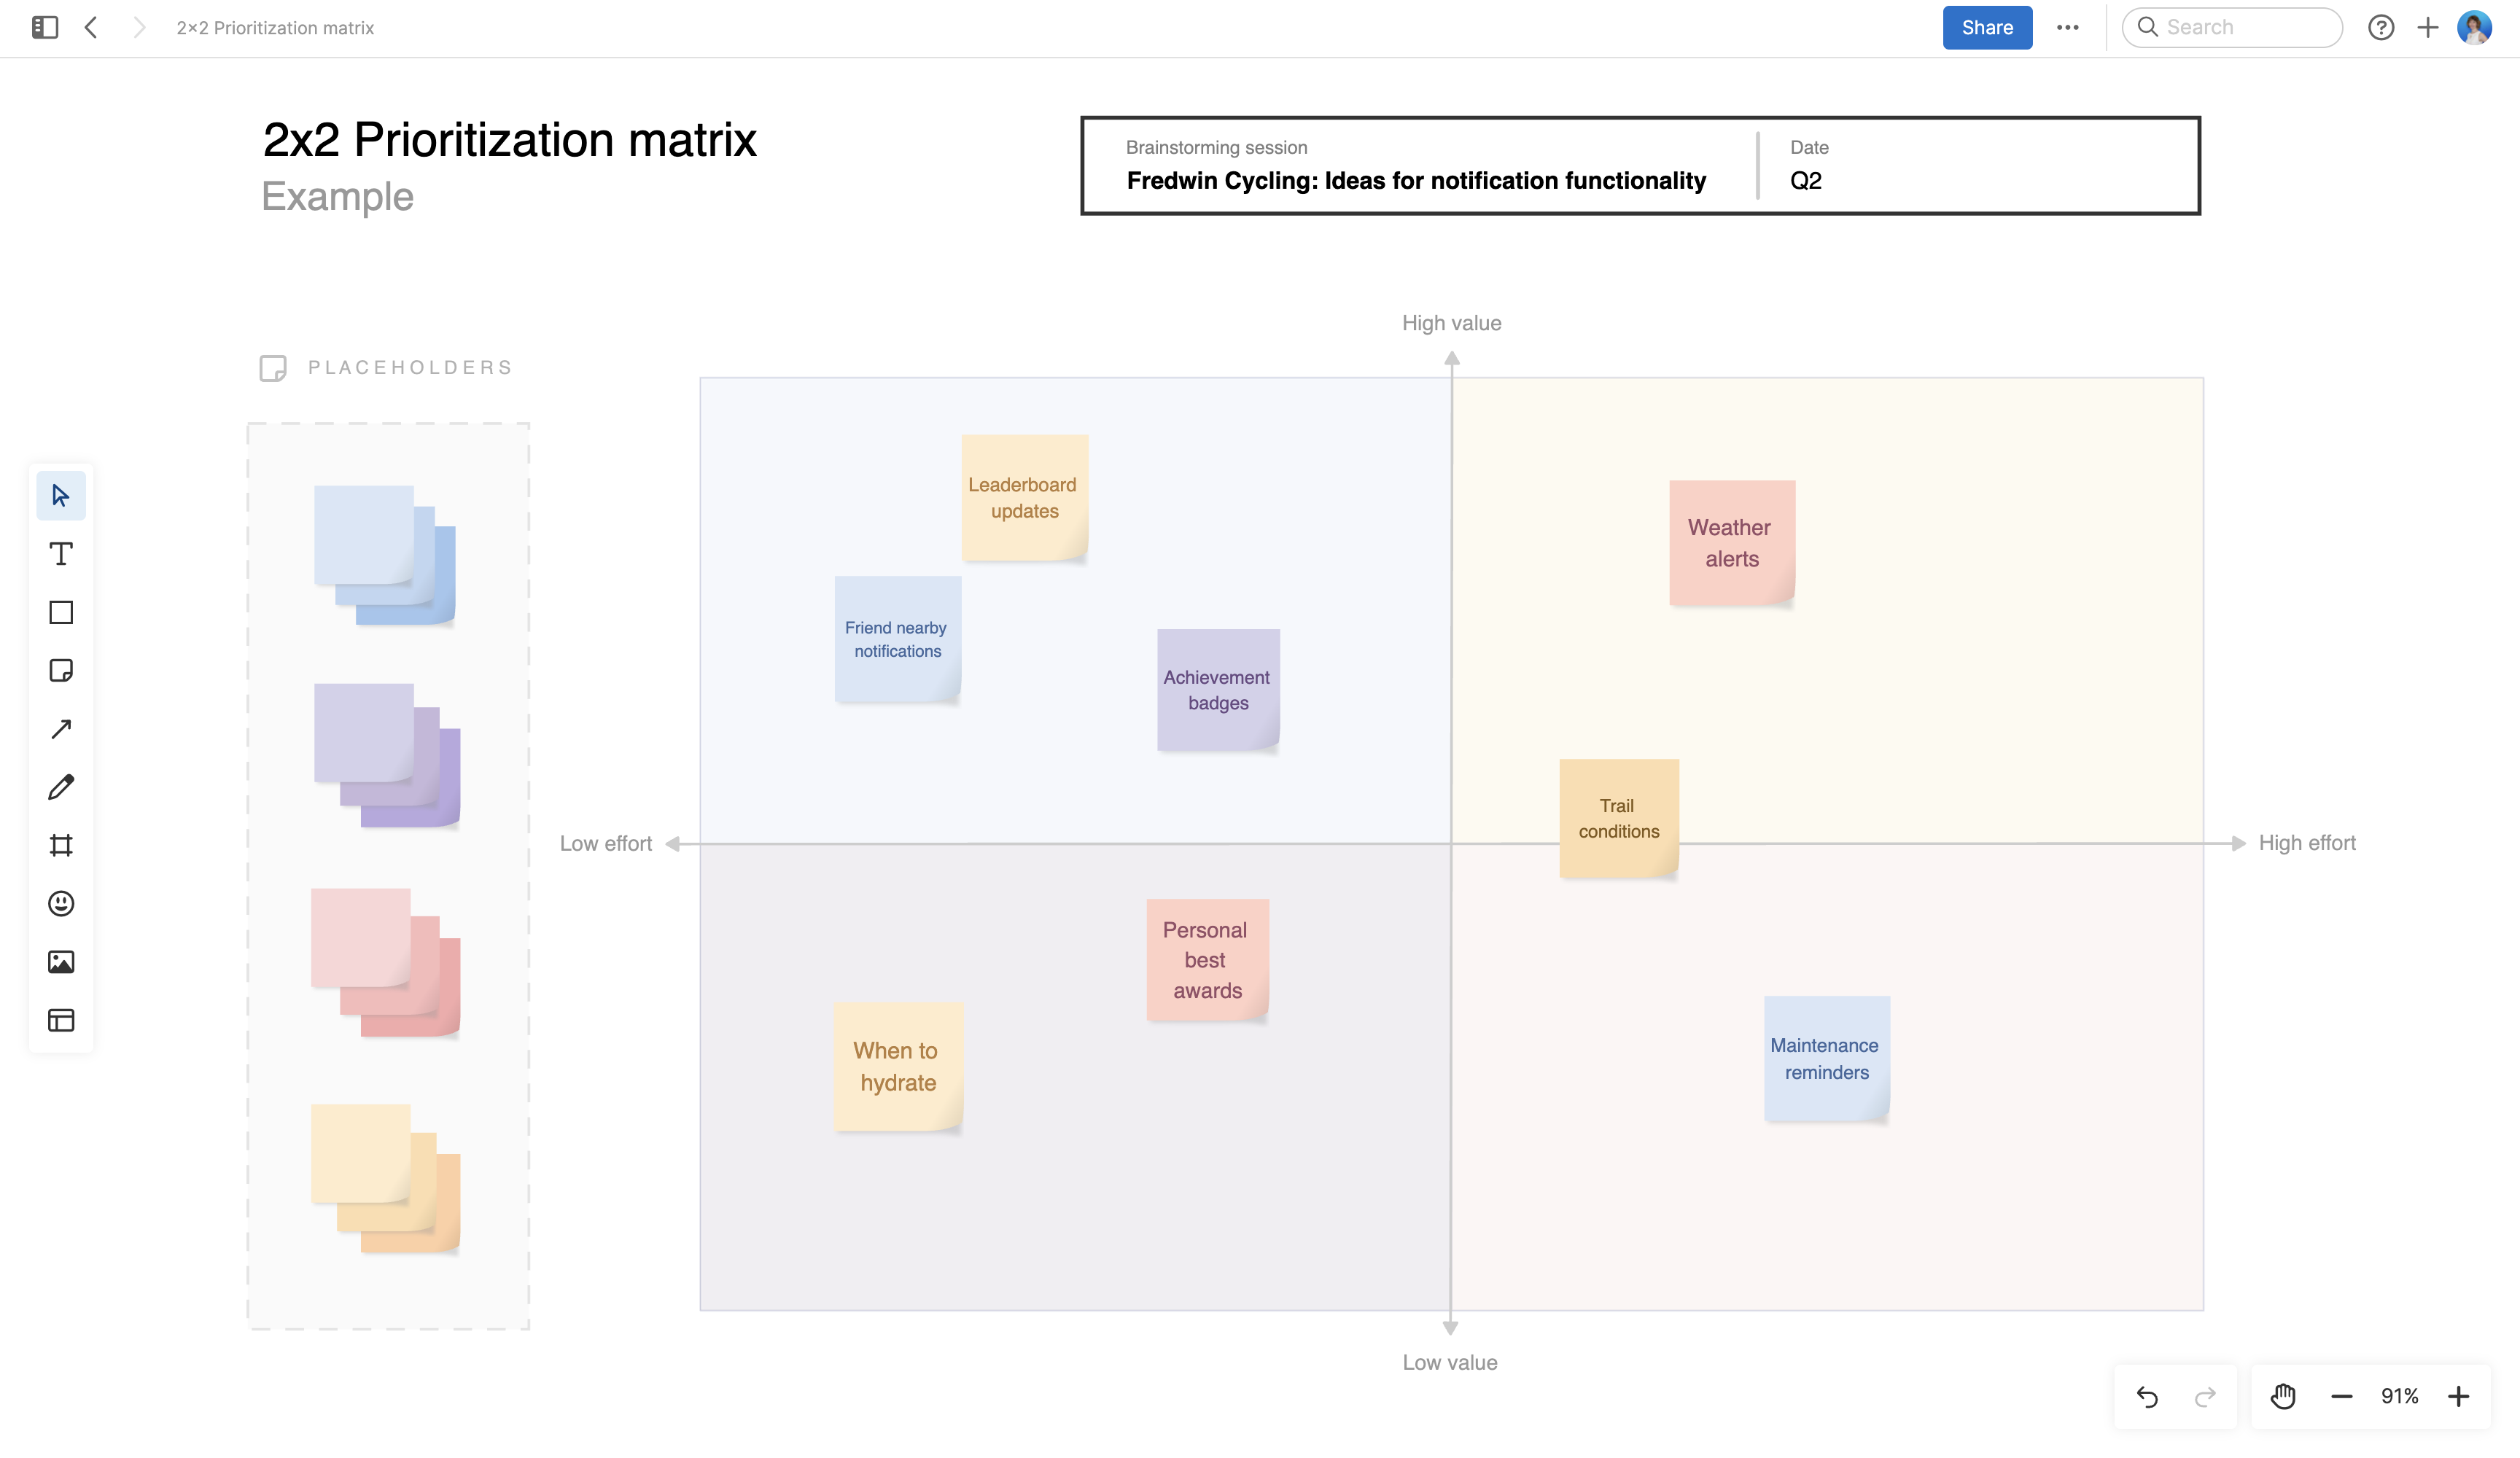The image size is (2520, 1458).
Task: Undo the last action
Action: pyautogui.click(x=2148, y=1396)
